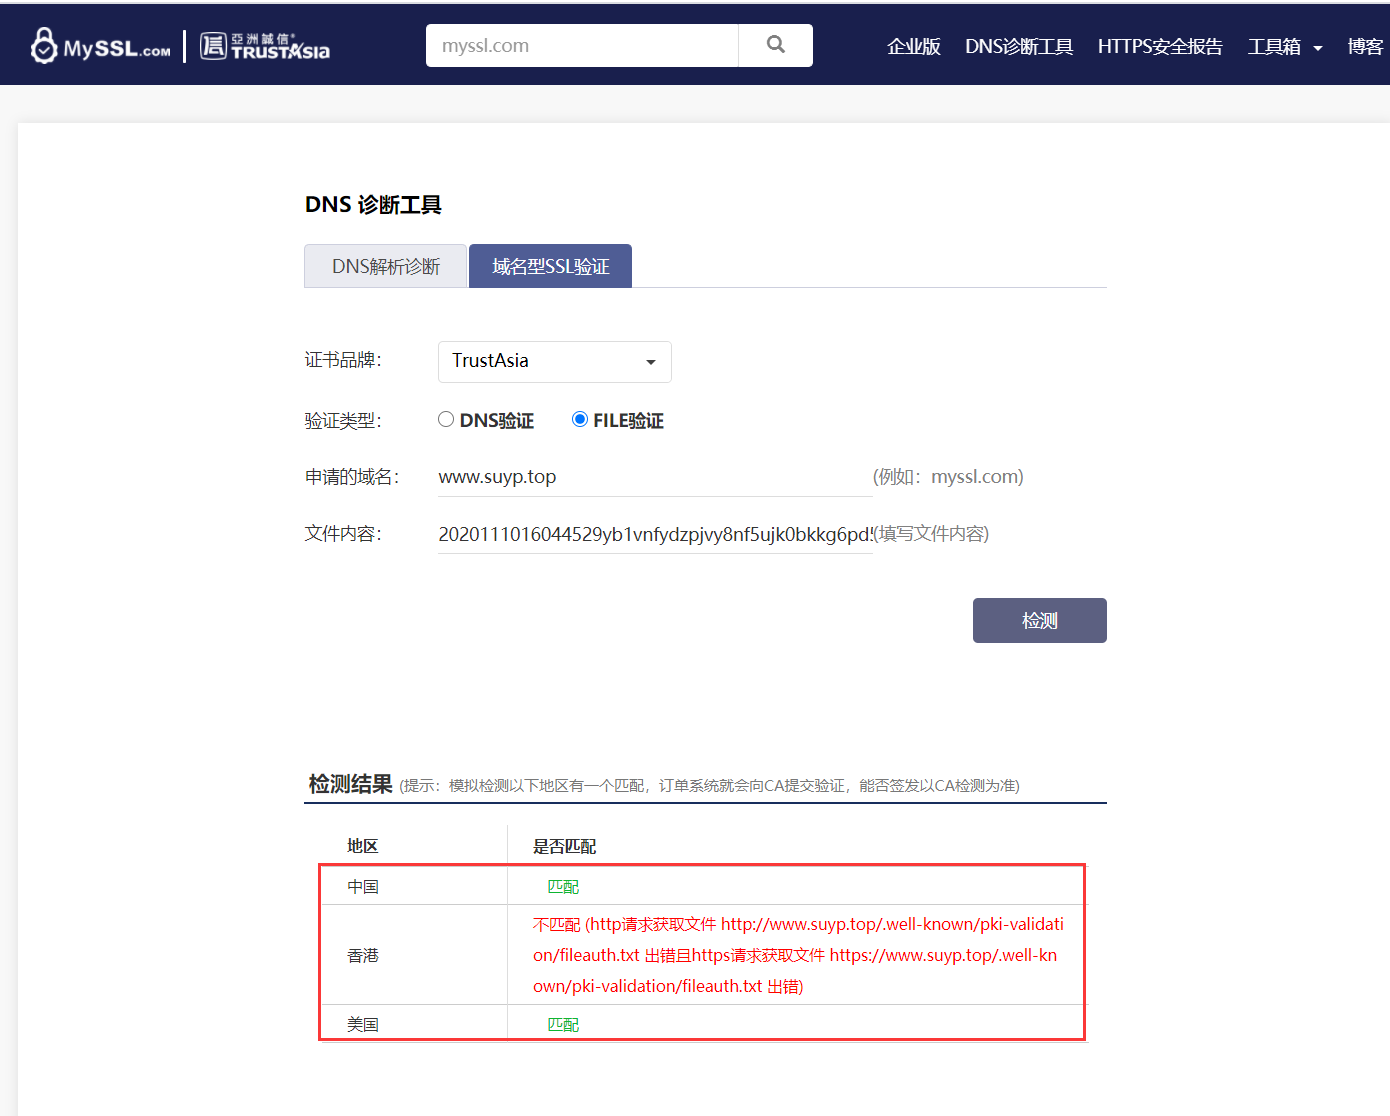Image resolution: width=1390 pixels, height=1116 pixels.
Task: Select the DNS验证 radio button
Action: (x=446, y=419)
